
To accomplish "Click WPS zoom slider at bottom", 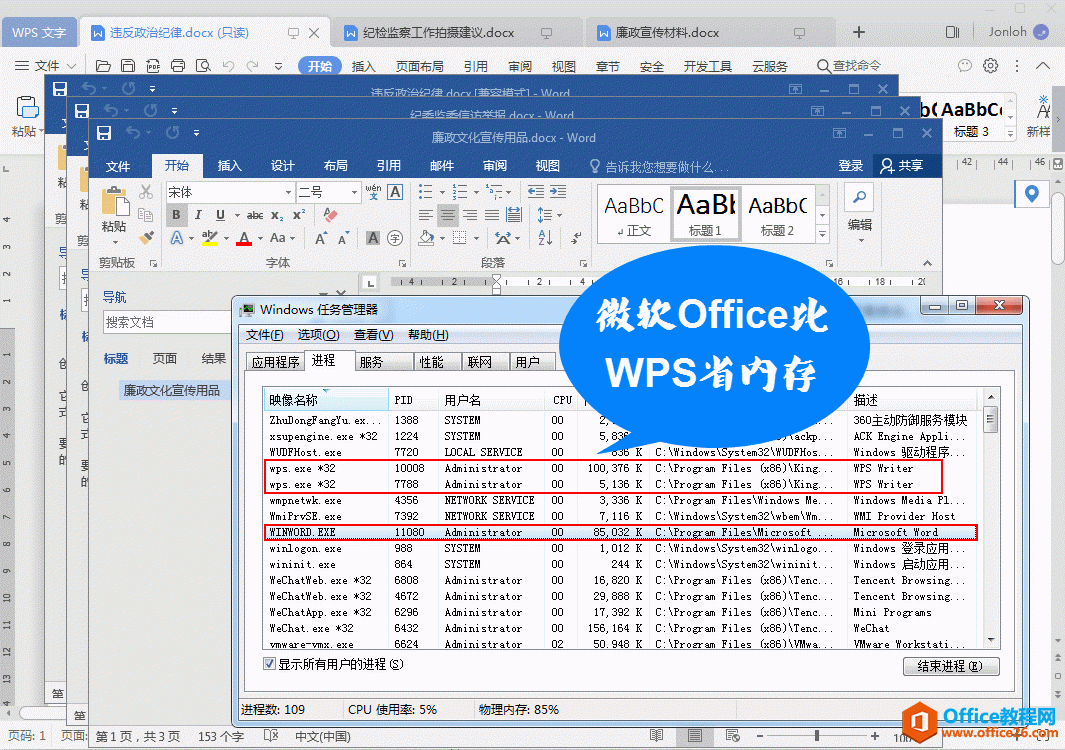I will click(817, 736).
